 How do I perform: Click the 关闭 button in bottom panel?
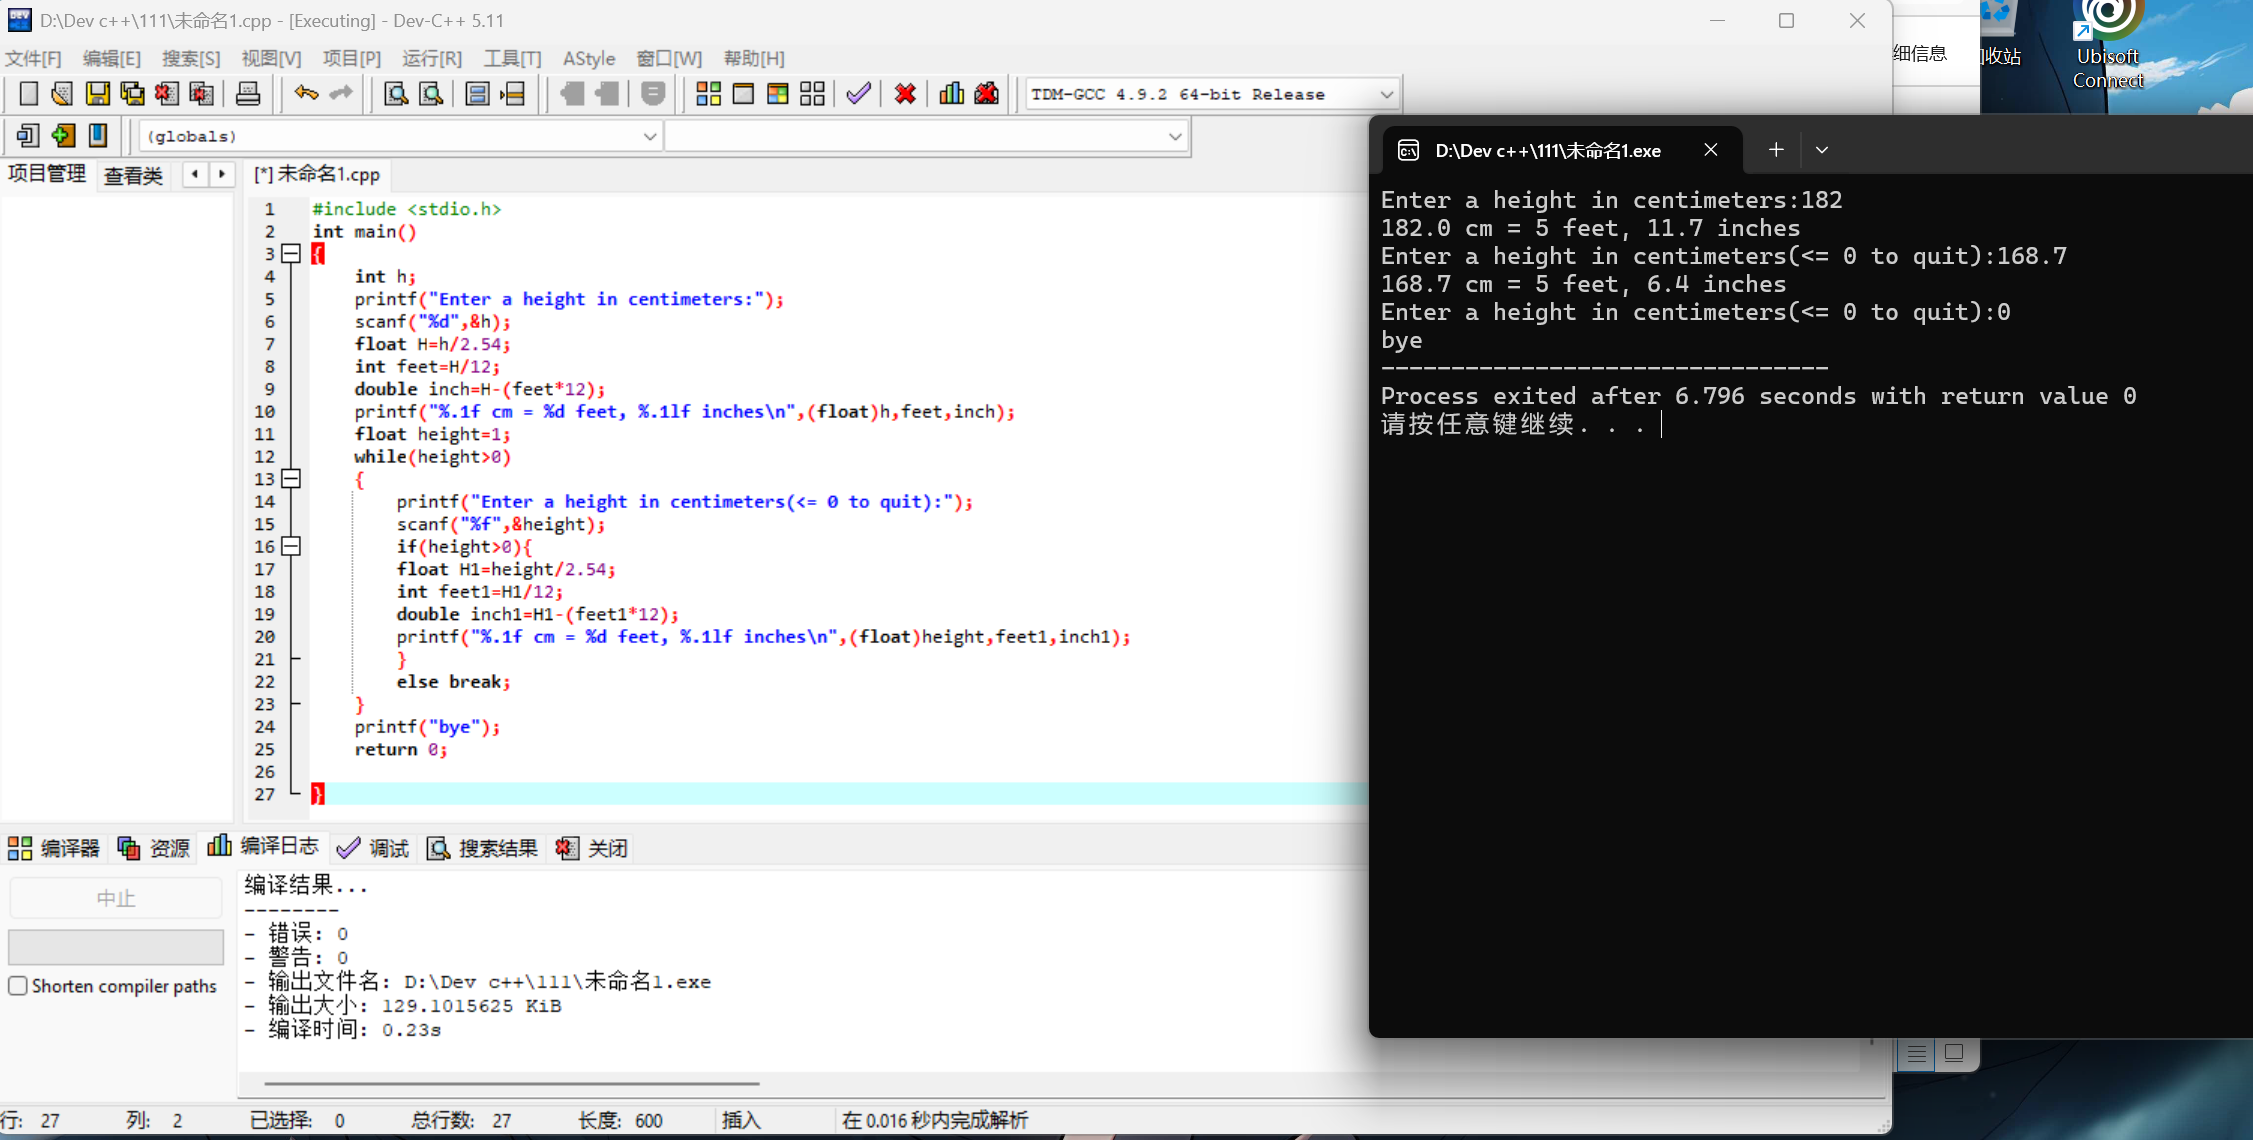coord(592,848)
